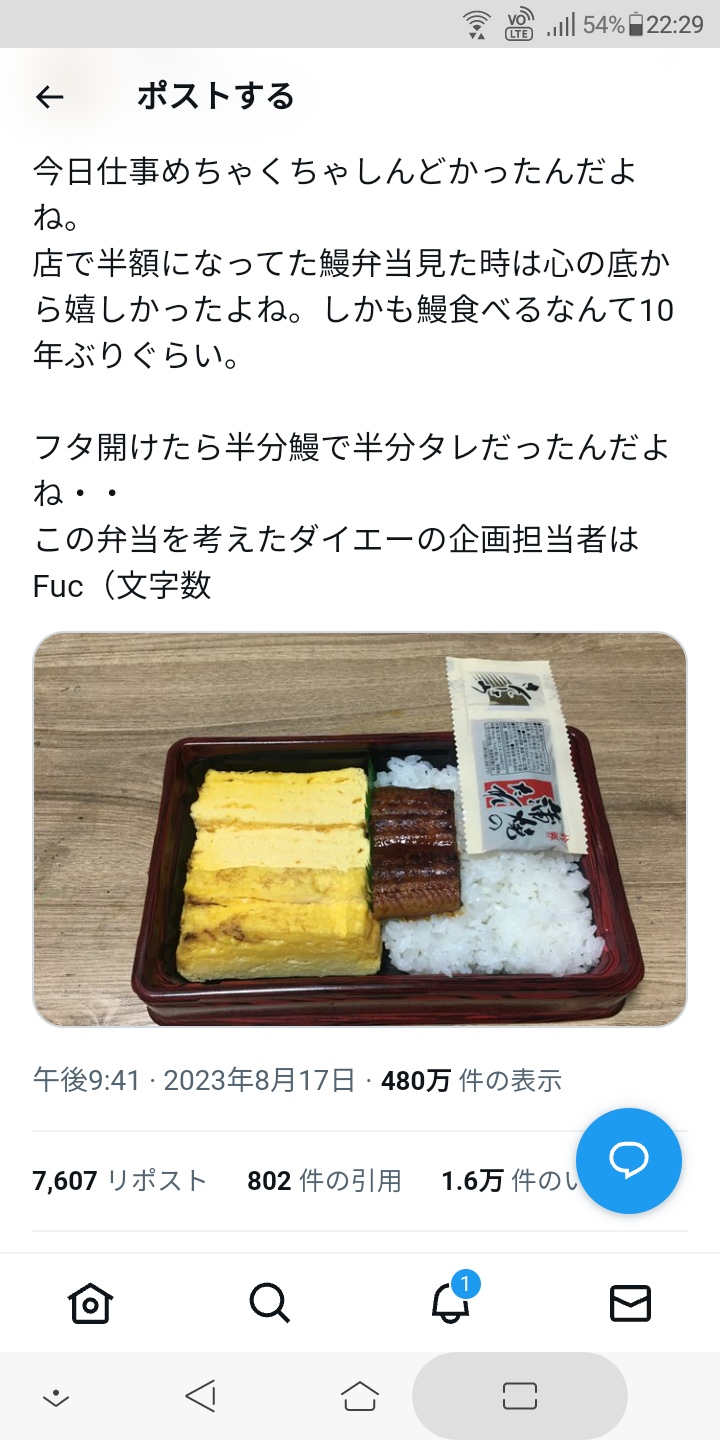
Task: Tap the ポストする header title
Action: [215, 97]
